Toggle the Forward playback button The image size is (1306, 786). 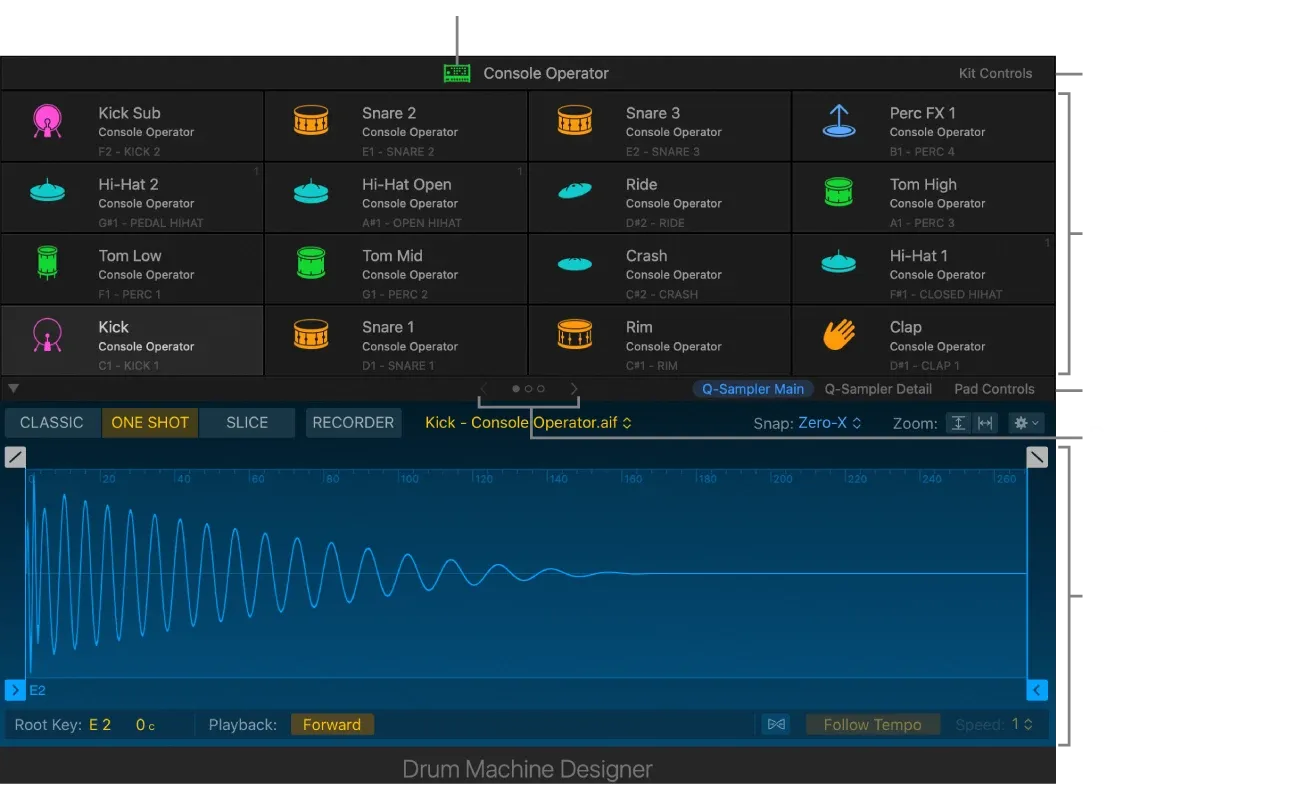[x=332, y=724]
